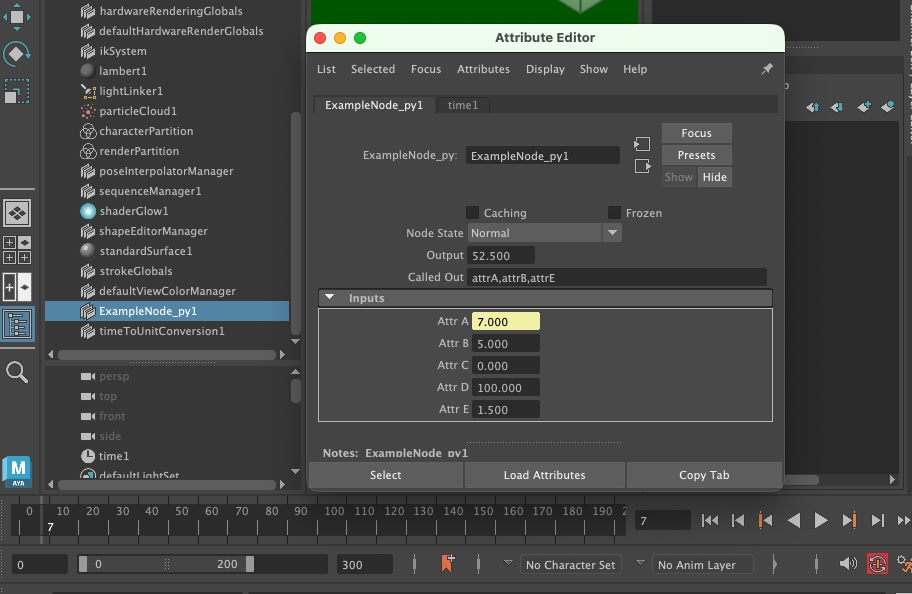The width and height of the screenshot is (912, 594).
Task: Click the Outliner search magnifier icon
Action: [x=17, y=373]
